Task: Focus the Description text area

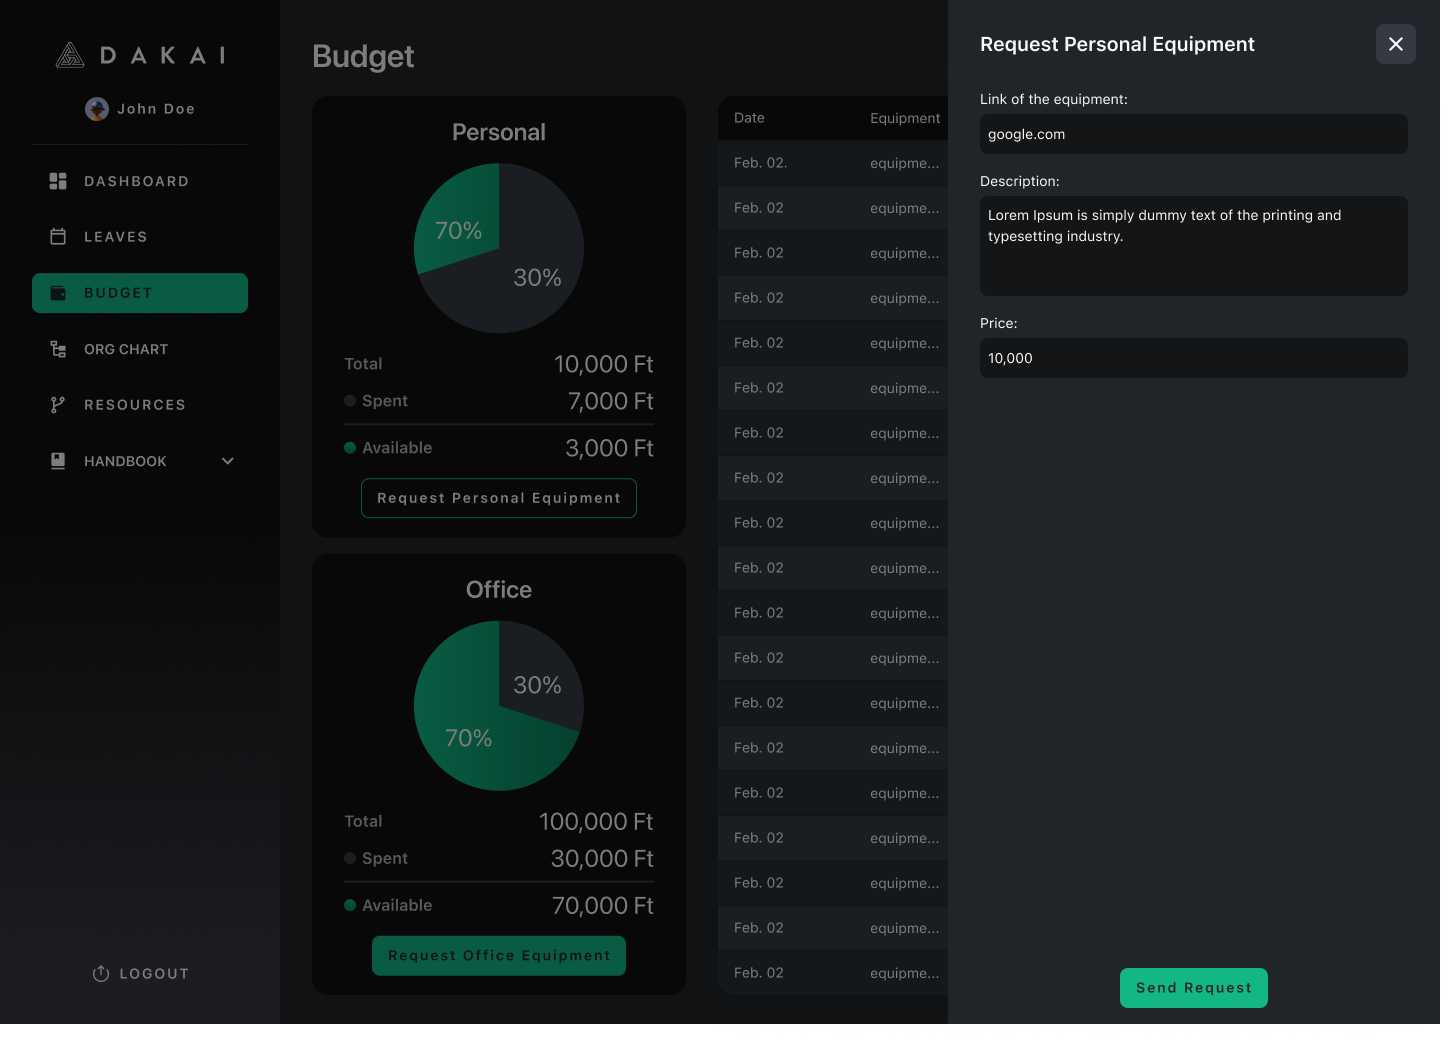Action: coord(1193,246)
